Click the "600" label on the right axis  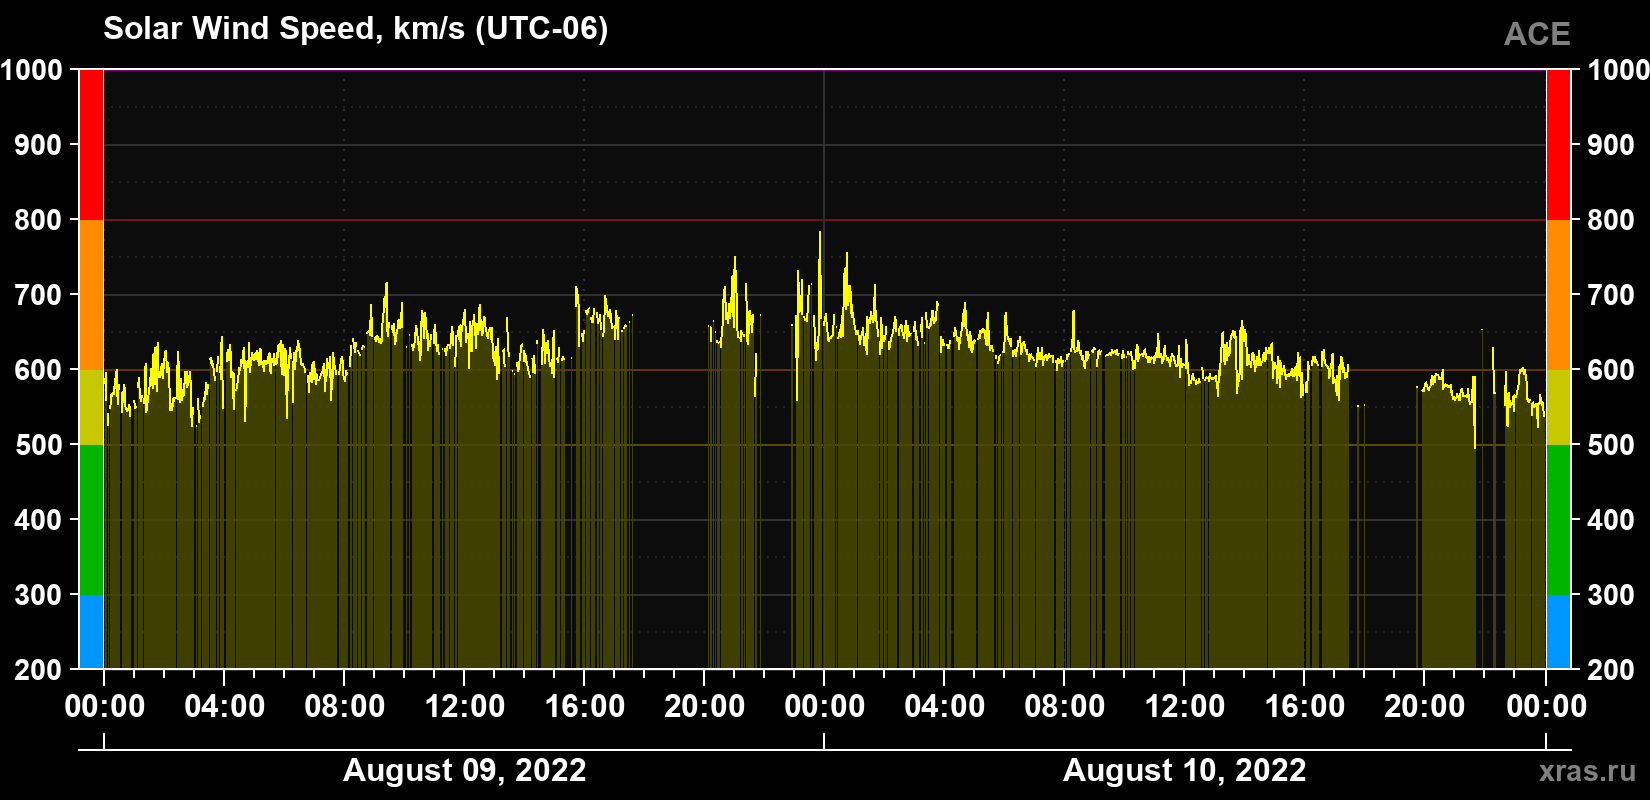pyautogui.click(x=1611, y=370)
